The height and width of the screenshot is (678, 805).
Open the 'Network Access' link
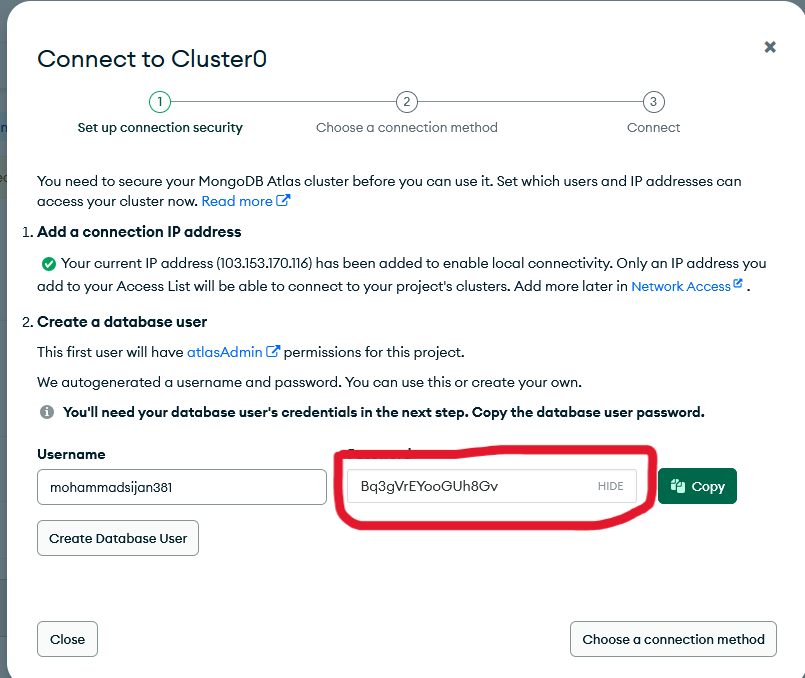680,286
